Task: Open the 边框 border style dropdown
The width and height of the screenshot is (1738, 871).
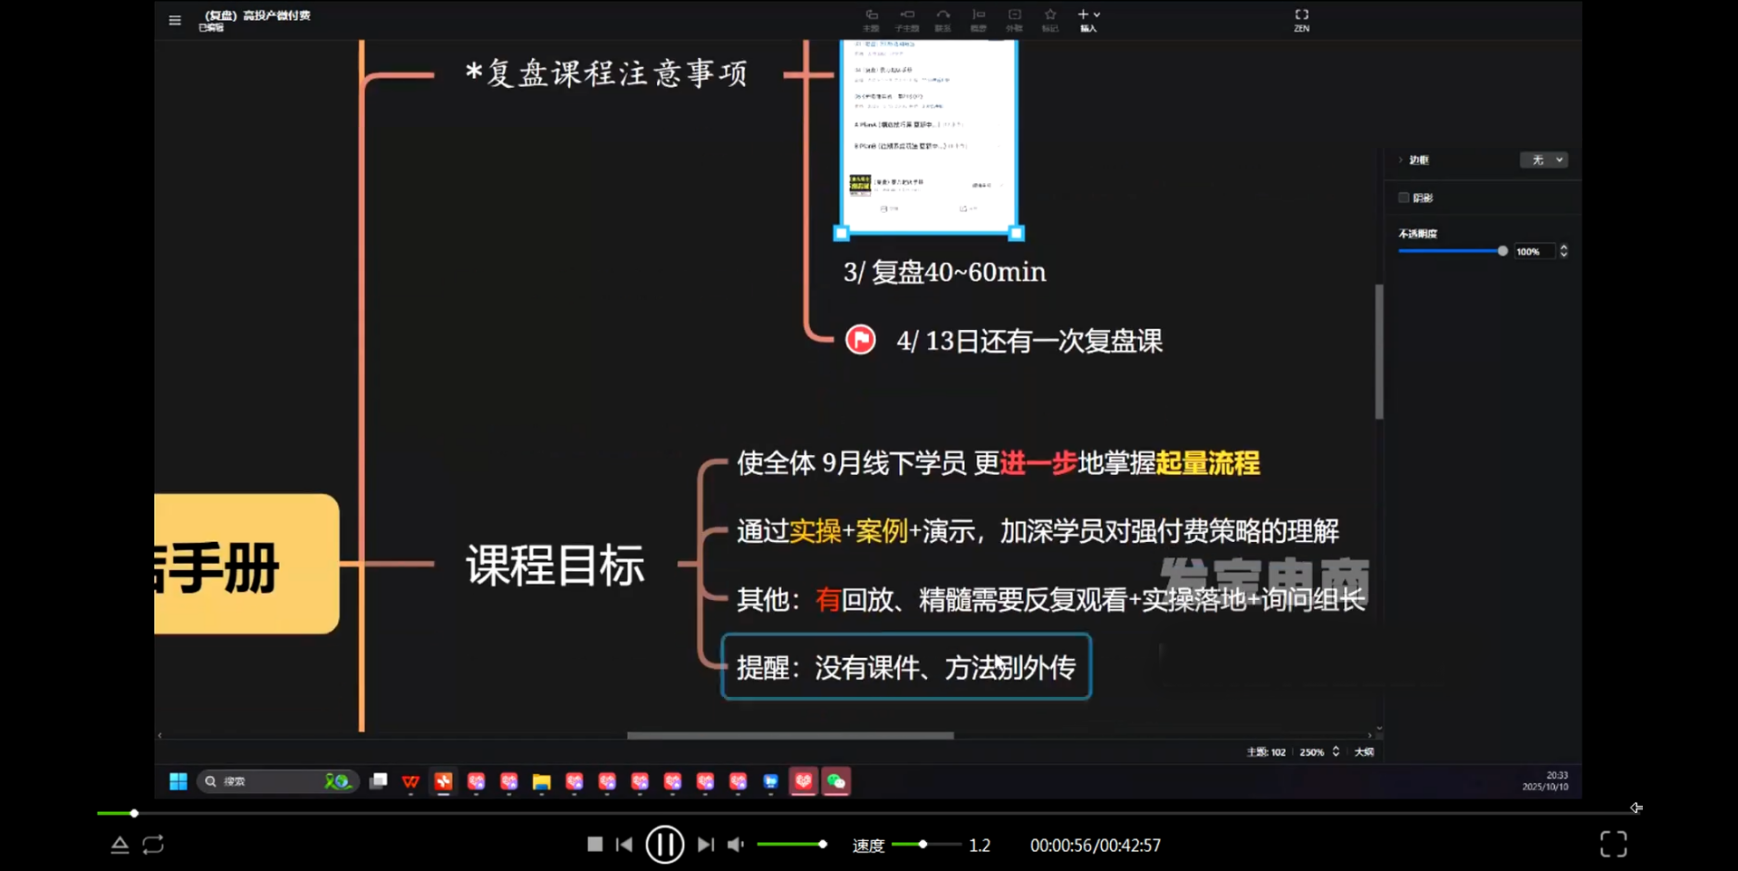Action: (1543, 160)
